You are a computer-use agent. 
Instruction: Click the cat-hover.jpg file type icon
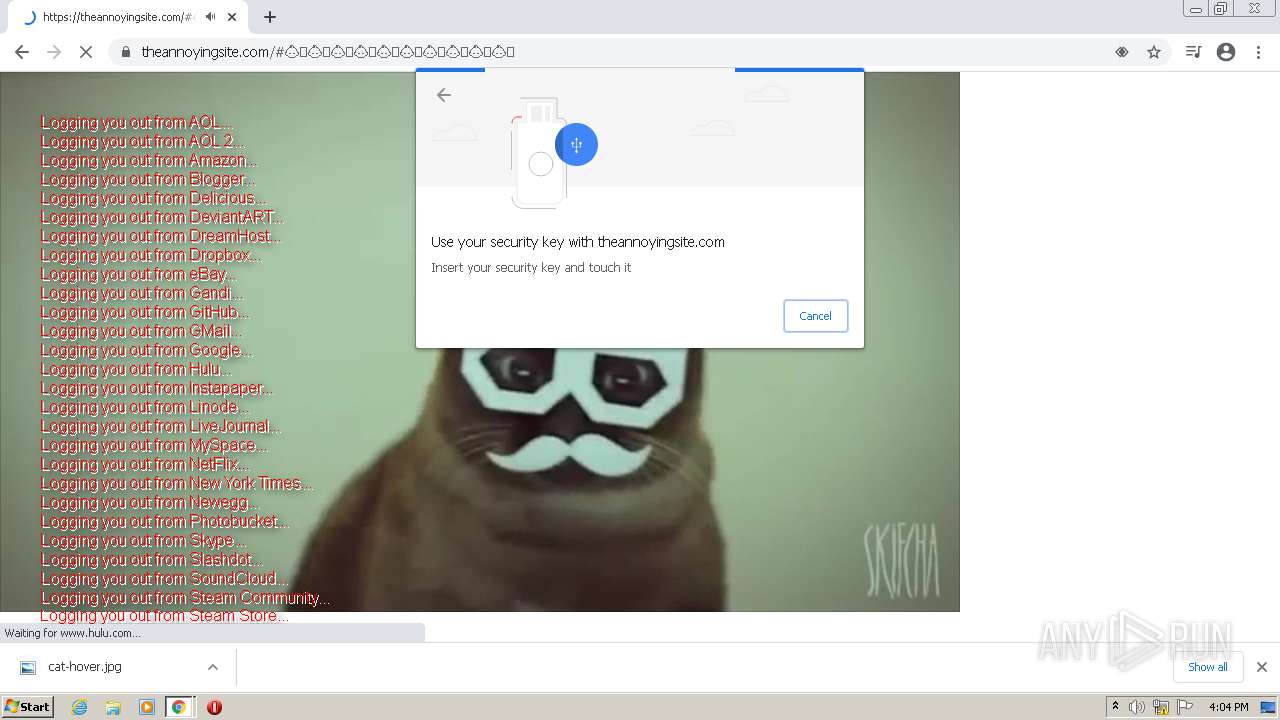point(28,667)
